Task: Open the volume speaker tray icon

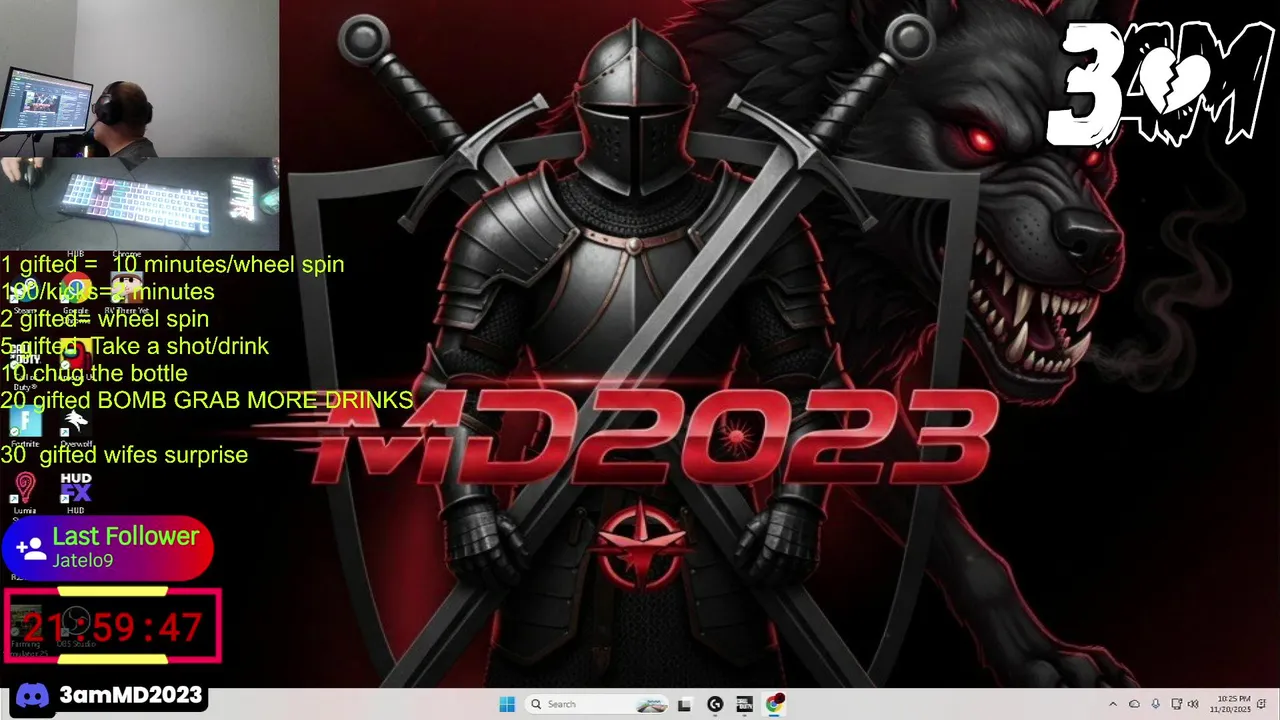Action: coord(1193,704)
